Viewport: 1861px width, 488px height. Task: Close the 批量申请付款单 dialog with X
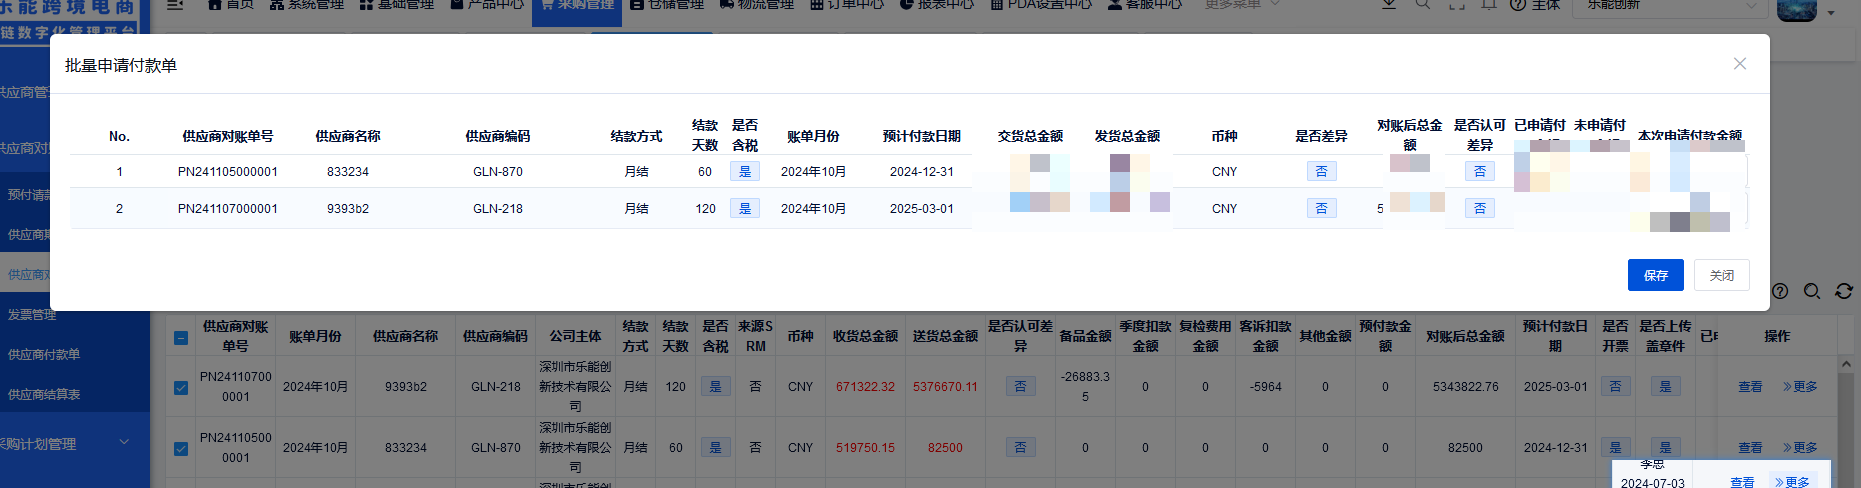tap(1740, 64)
